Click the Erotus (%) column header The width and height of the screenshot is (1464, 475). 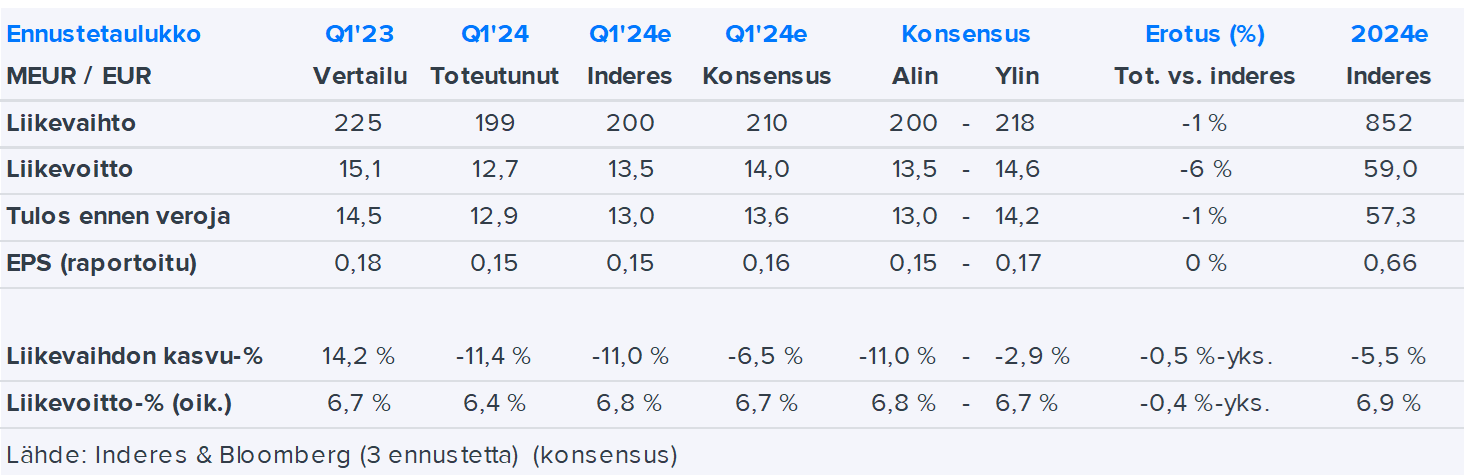point(1205,34)
